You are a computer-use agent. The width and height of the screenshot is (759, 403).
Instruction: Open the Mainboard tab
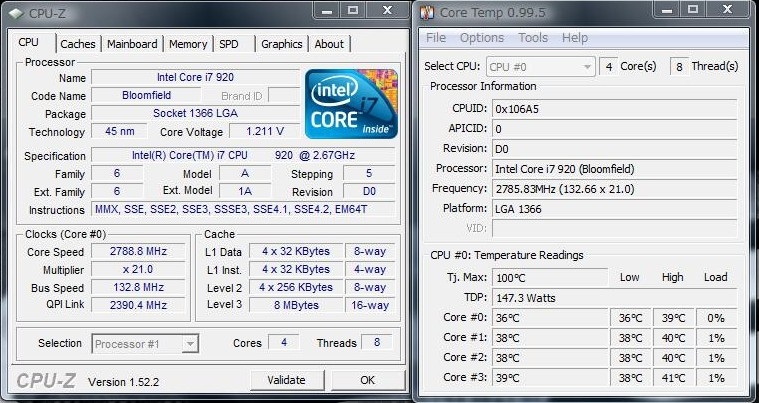tap(132, 44)
